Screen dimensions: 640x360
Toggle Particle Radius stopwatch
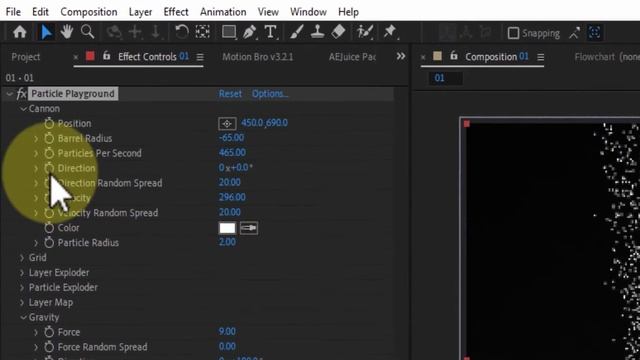tap(49, 243)
